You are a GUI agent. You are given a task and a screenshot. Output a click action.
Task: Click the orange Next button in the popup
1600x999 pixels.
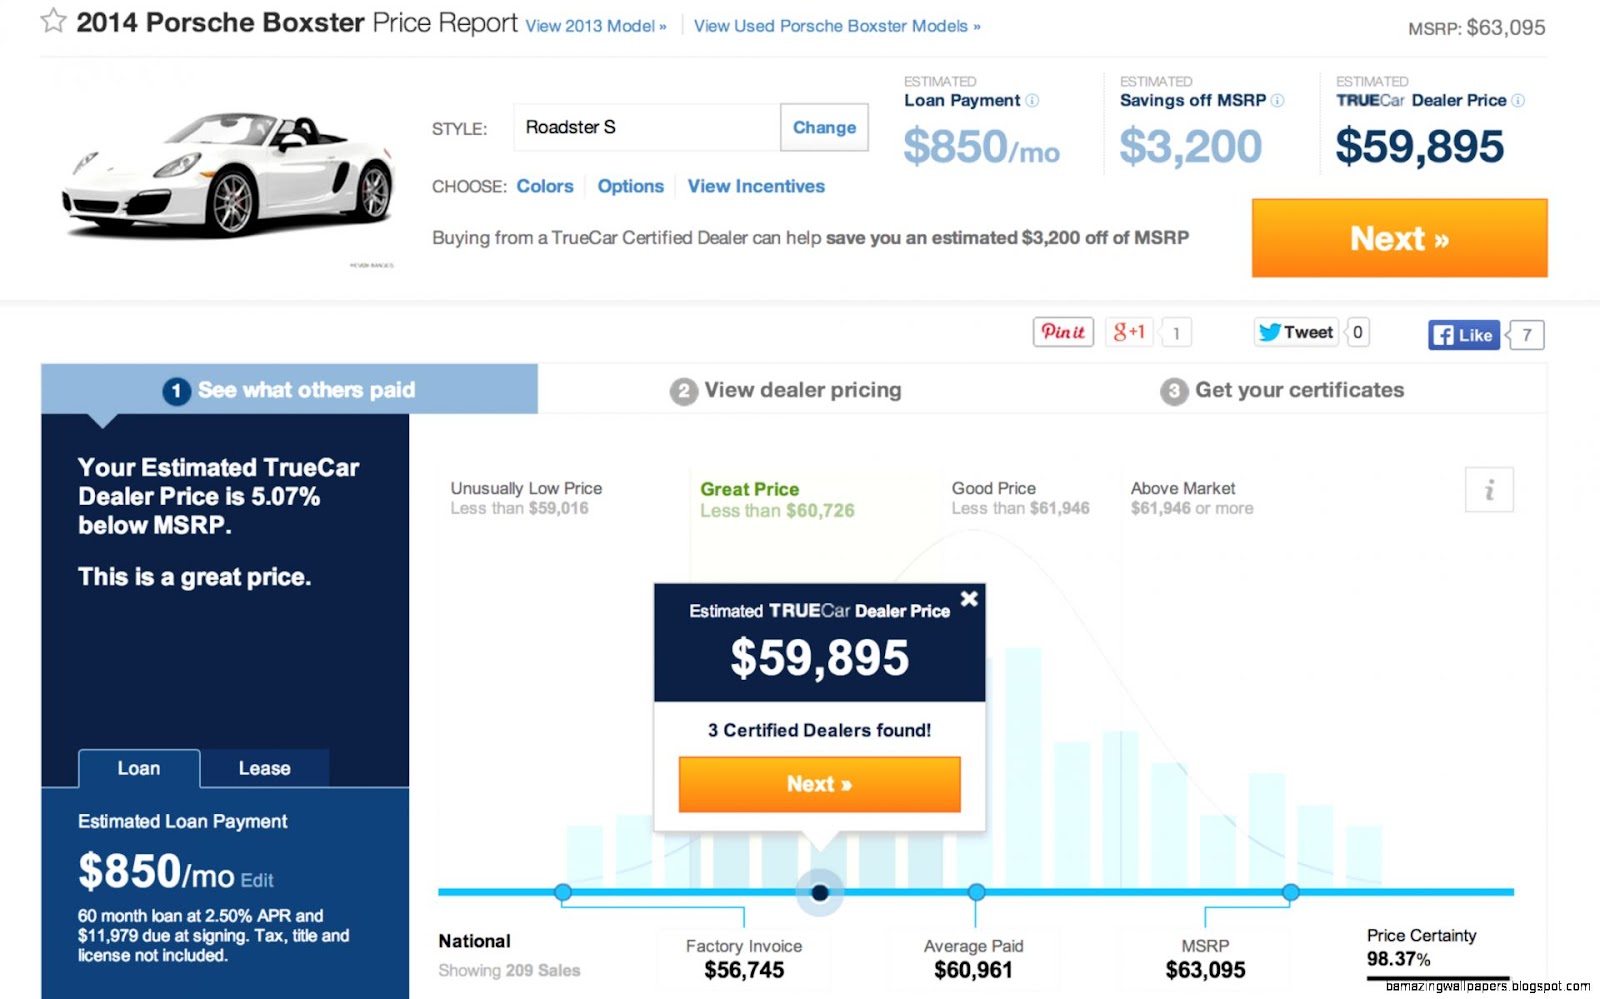(819, 784)
